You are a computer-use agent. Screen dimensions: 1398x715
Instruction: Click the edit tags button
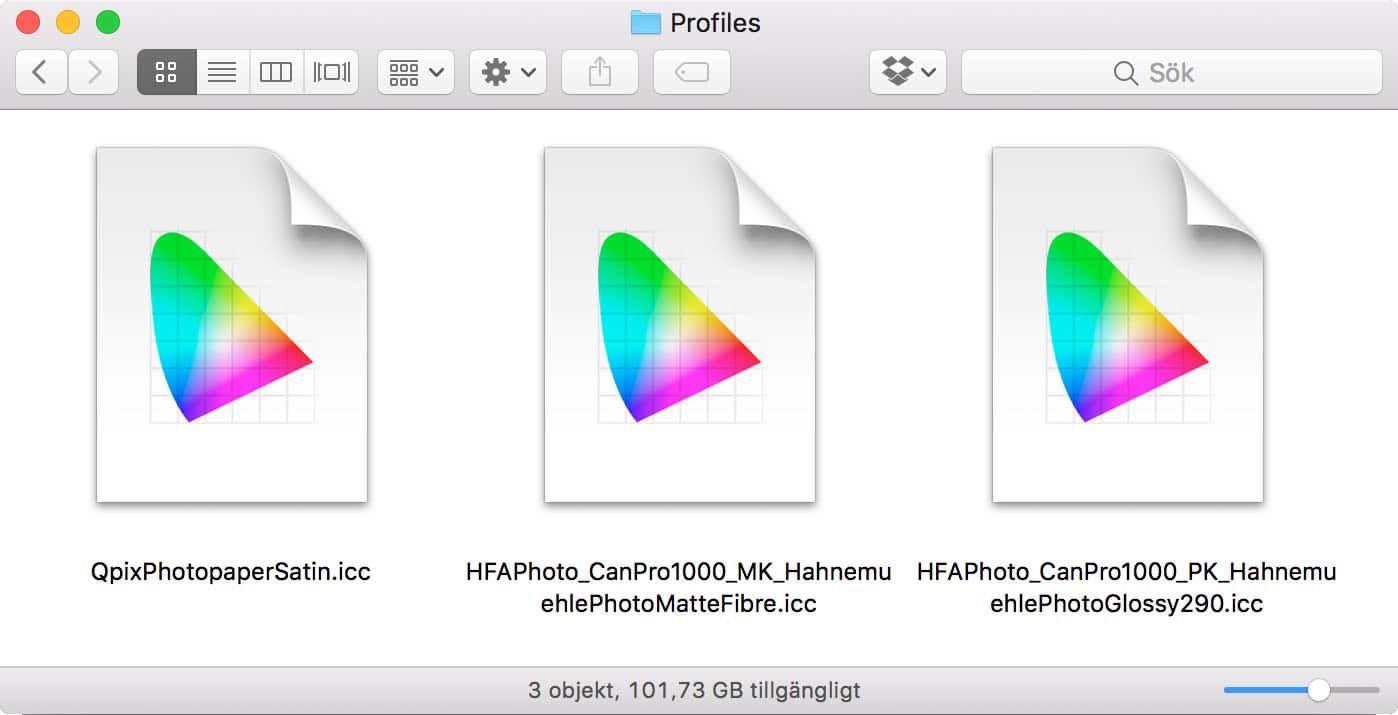(x=692, y=72)
